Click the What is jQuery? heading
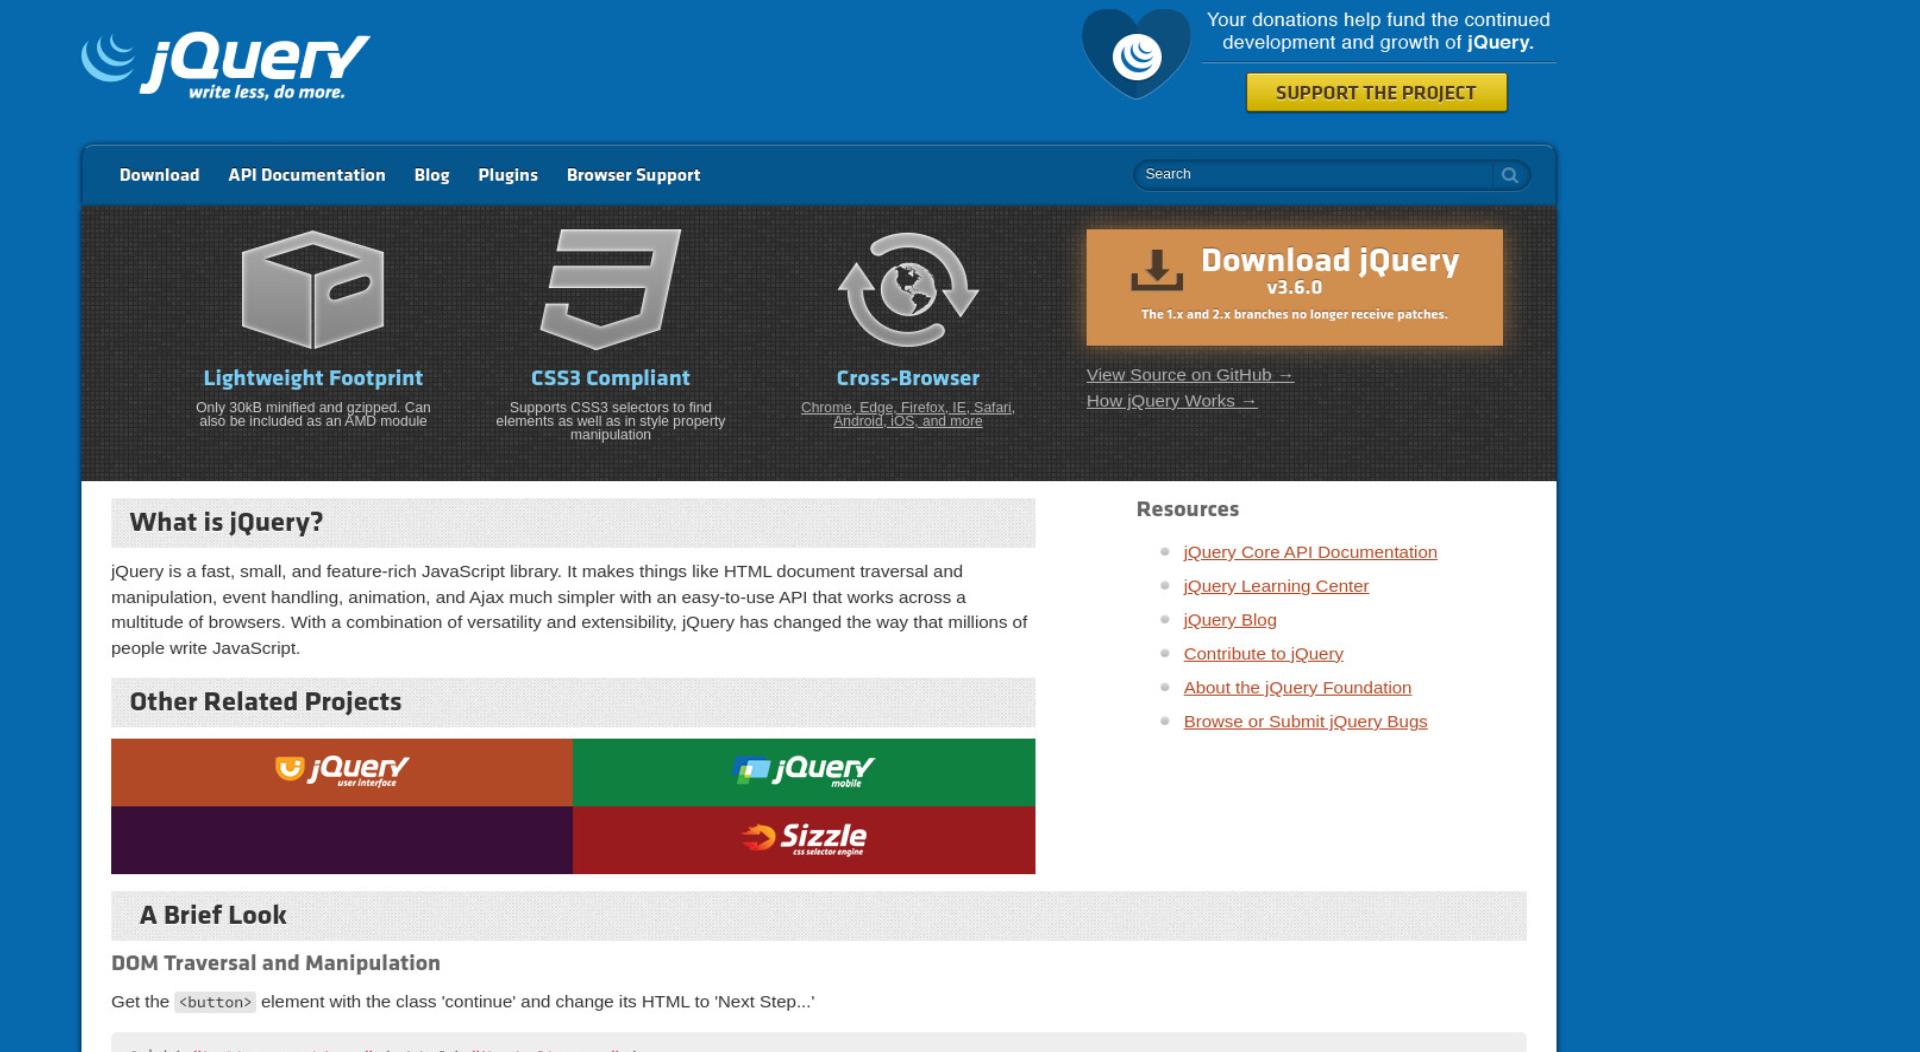Image resolution: width=1920 pixels, height=1052 pixels. 226,523
